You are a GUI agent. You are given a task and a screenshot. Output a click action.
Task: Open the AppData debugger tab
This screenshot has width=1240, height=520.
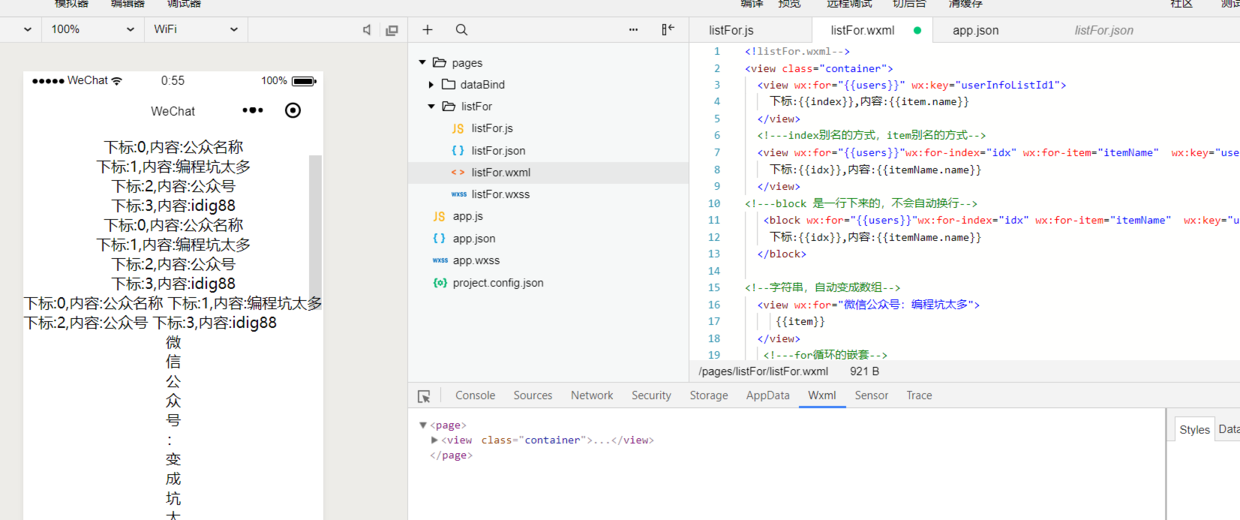767,395
